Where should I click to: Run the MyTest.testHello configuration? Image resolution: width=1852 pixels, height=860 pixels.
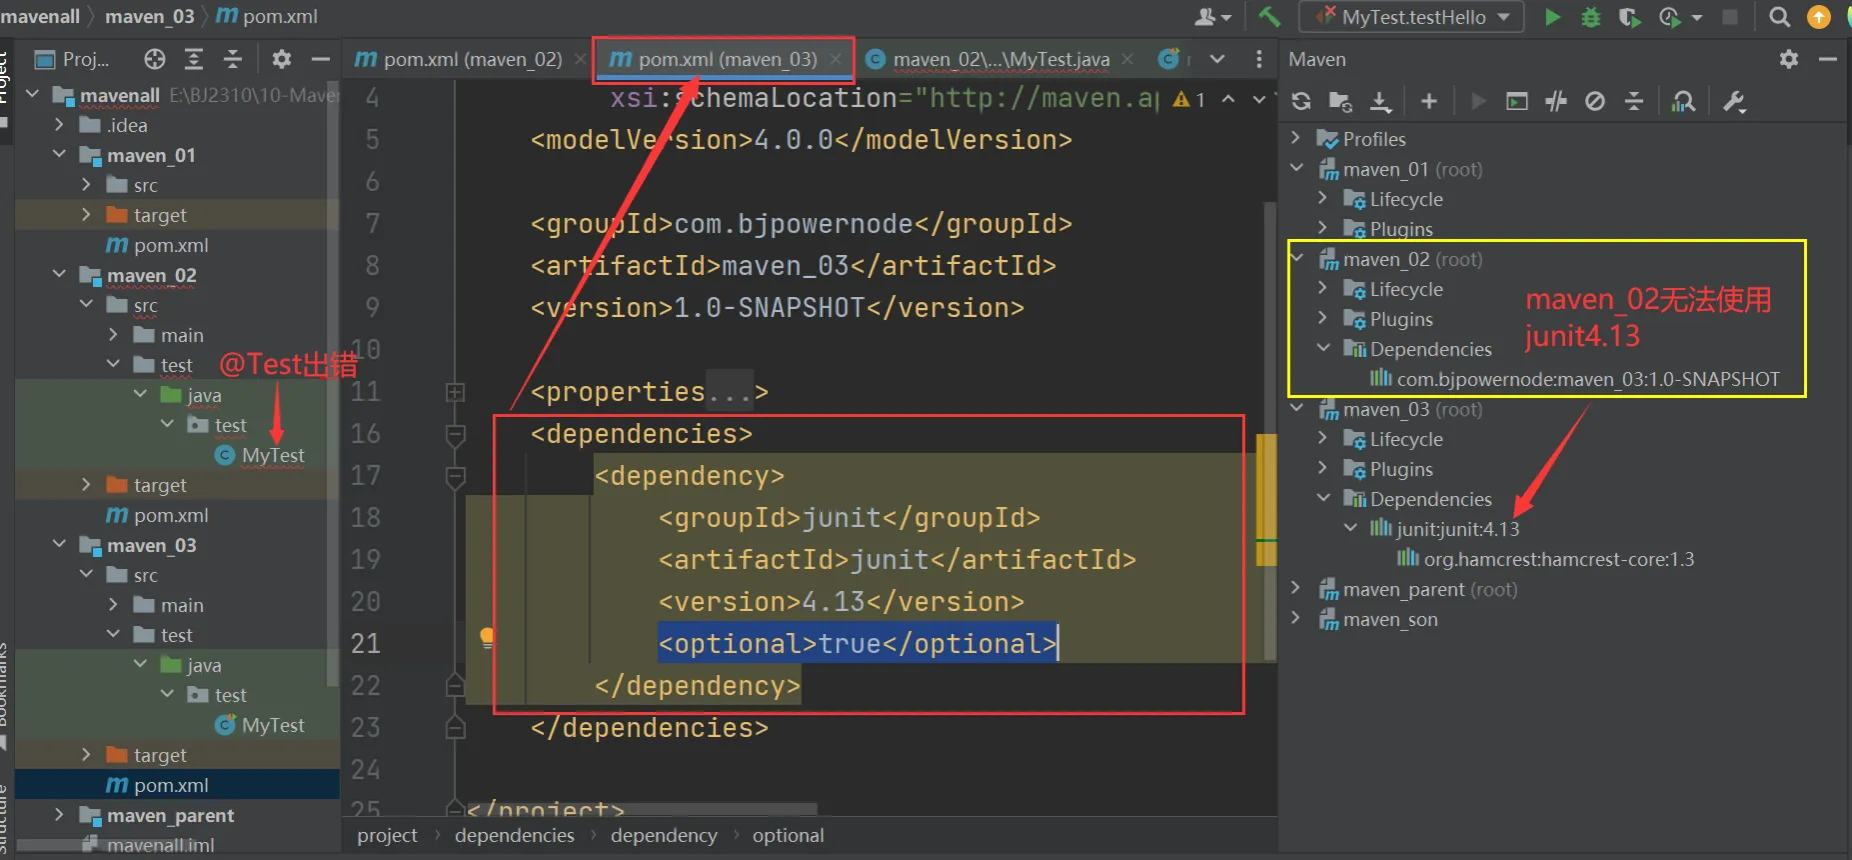coord(1552,17)
